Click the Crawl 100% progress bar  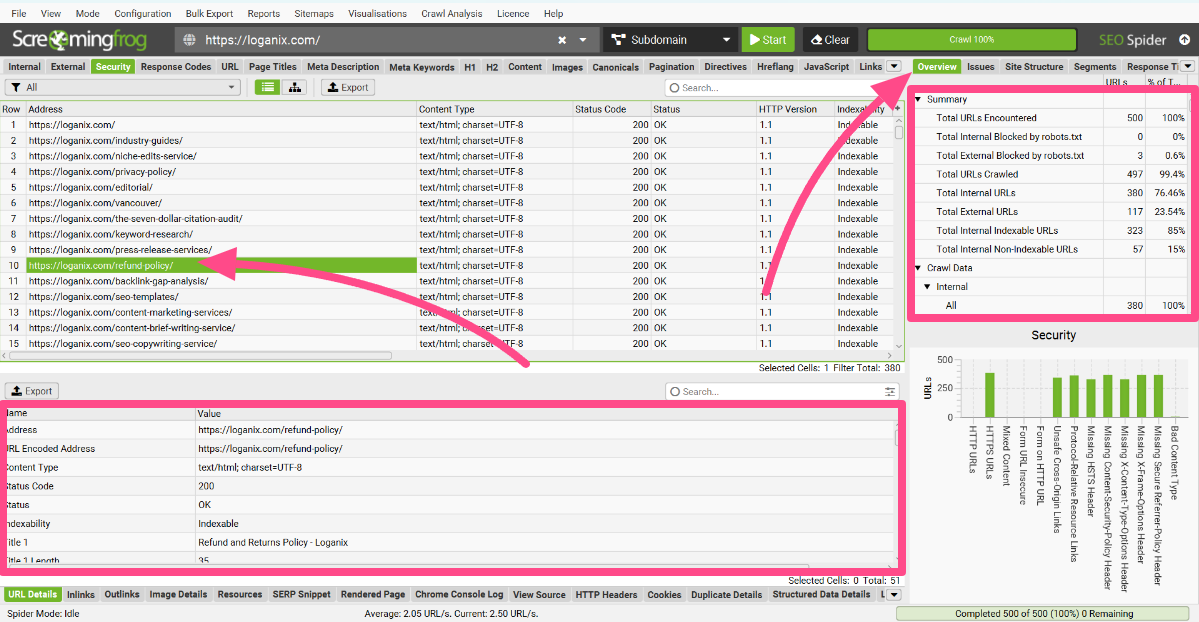click(x=971, y=40)
